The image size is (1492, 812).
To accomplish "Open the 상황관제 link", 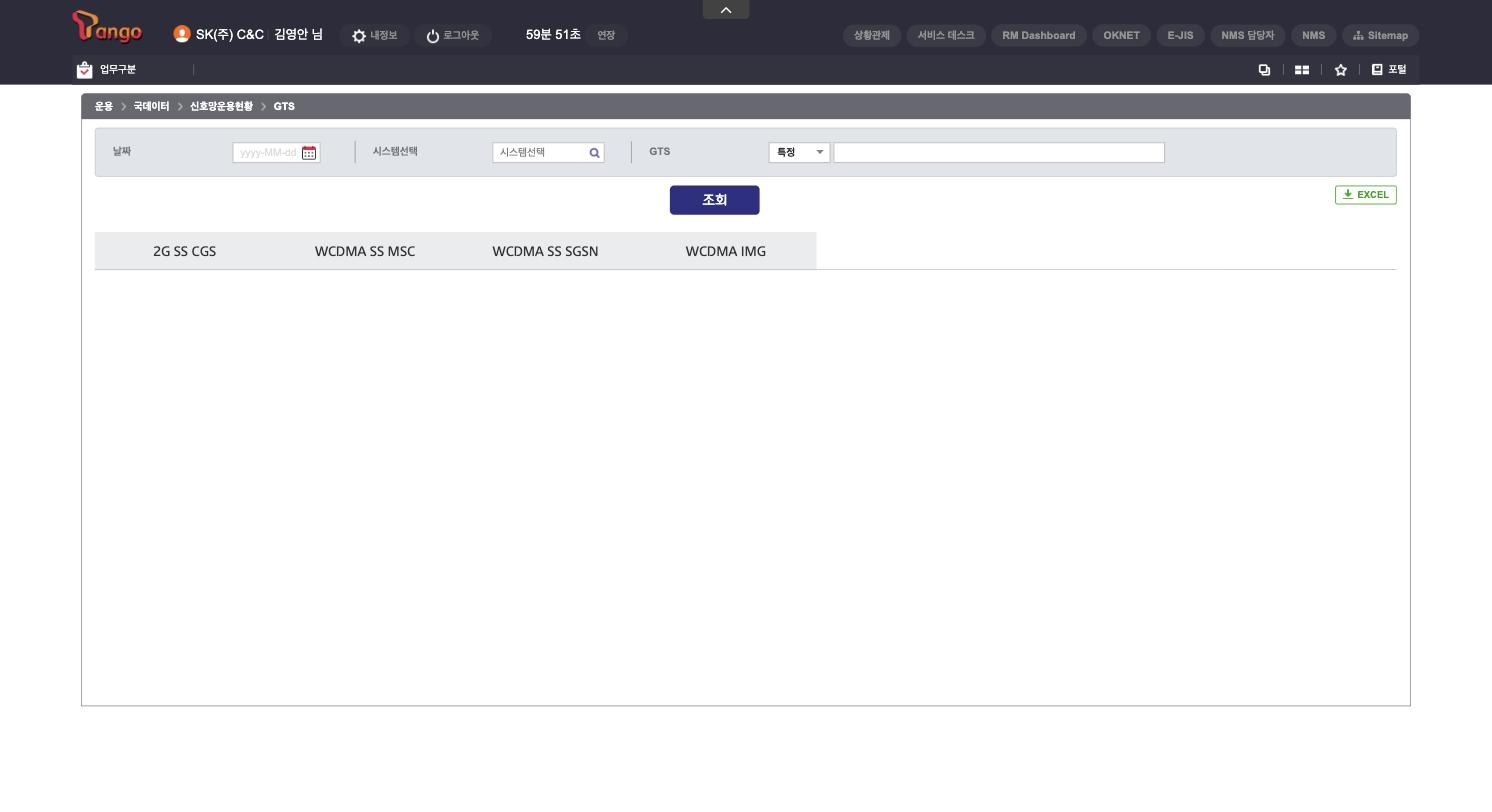I will point(872,35).
